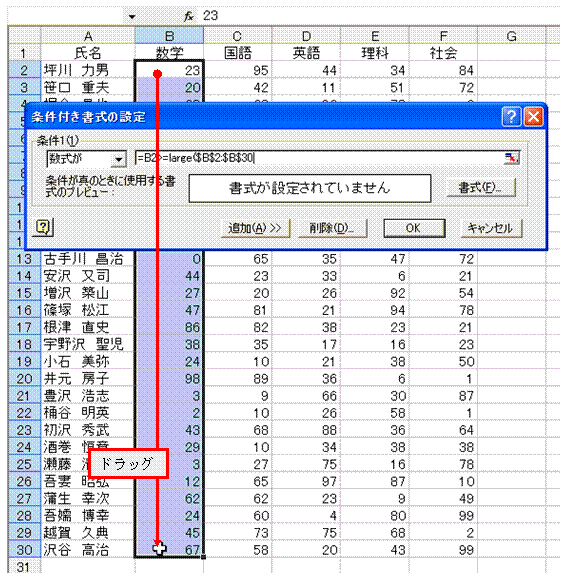Click the help icon at dialog bottom-left
The image size is (567, 583).
(x=44, y=227)
